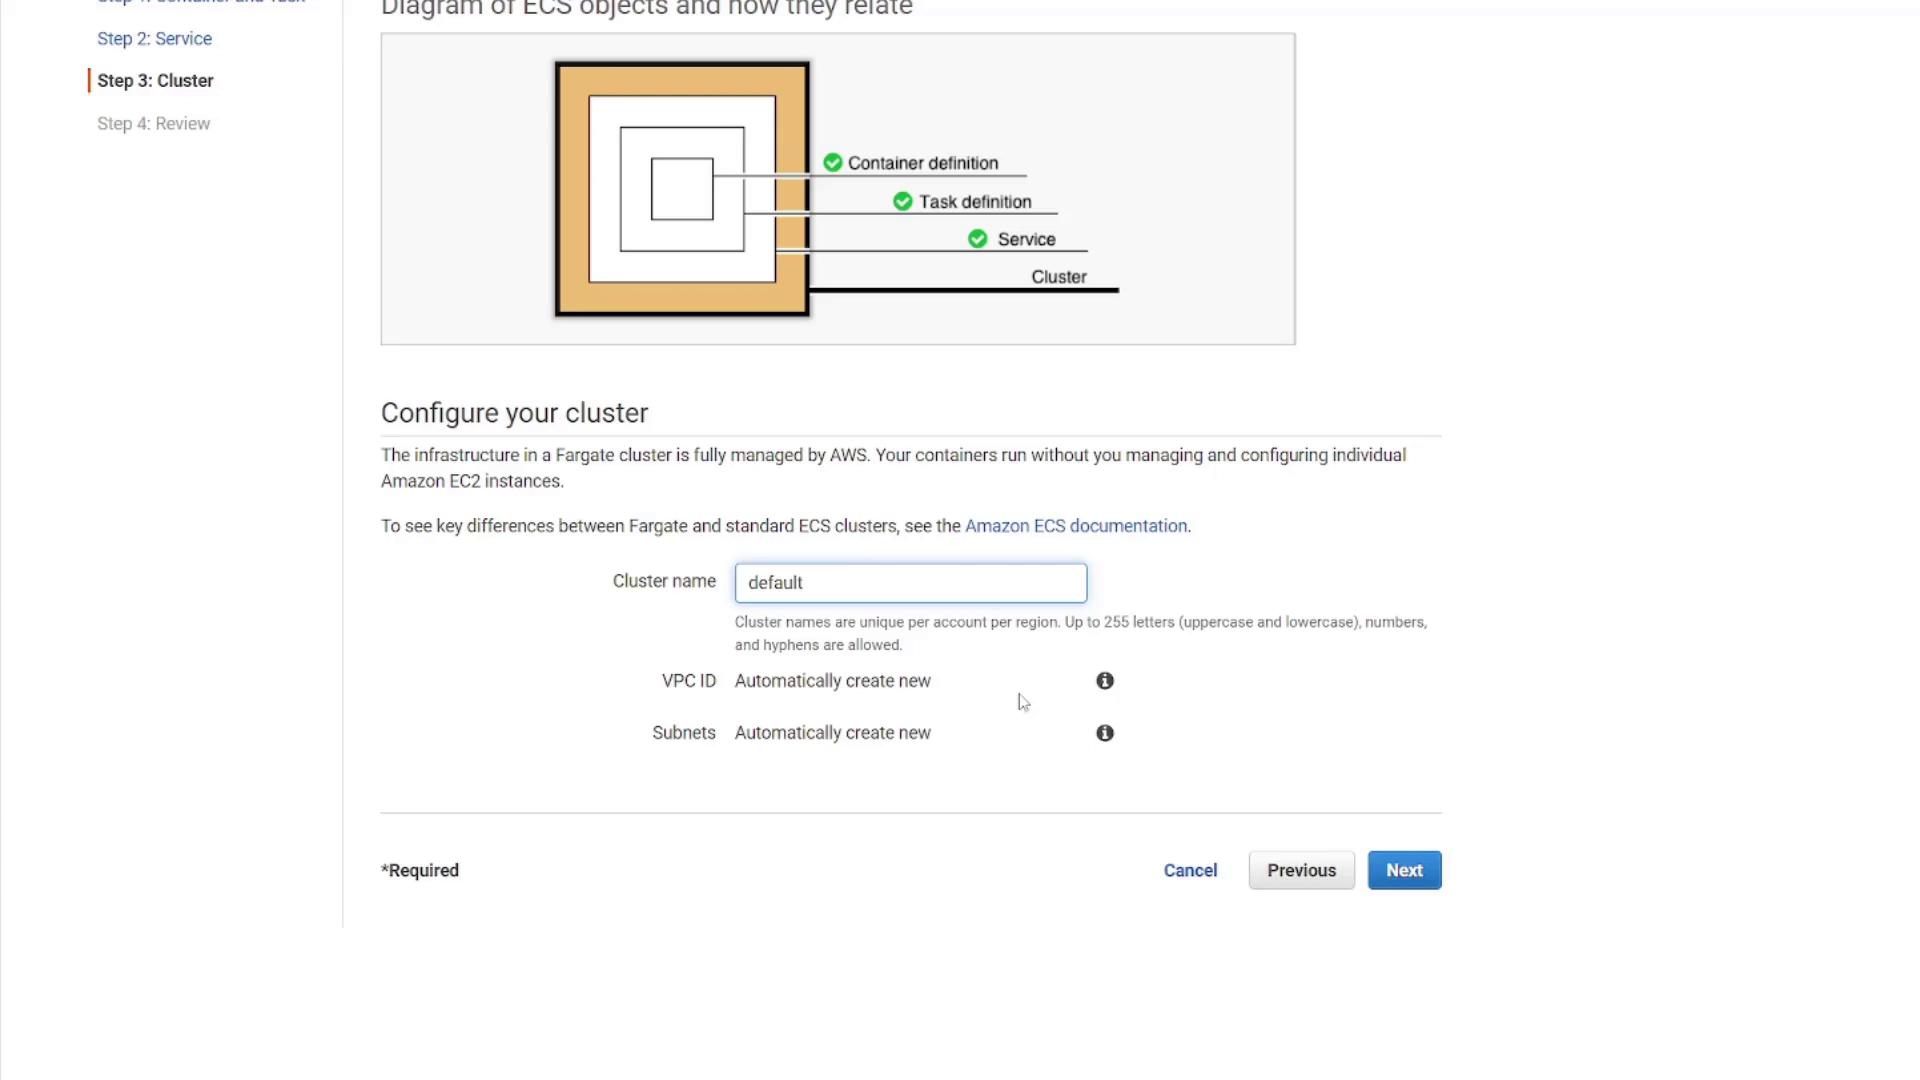Click the Cancel link
Viewport: 1920px width, 1080px height.
coord(1190,870)
